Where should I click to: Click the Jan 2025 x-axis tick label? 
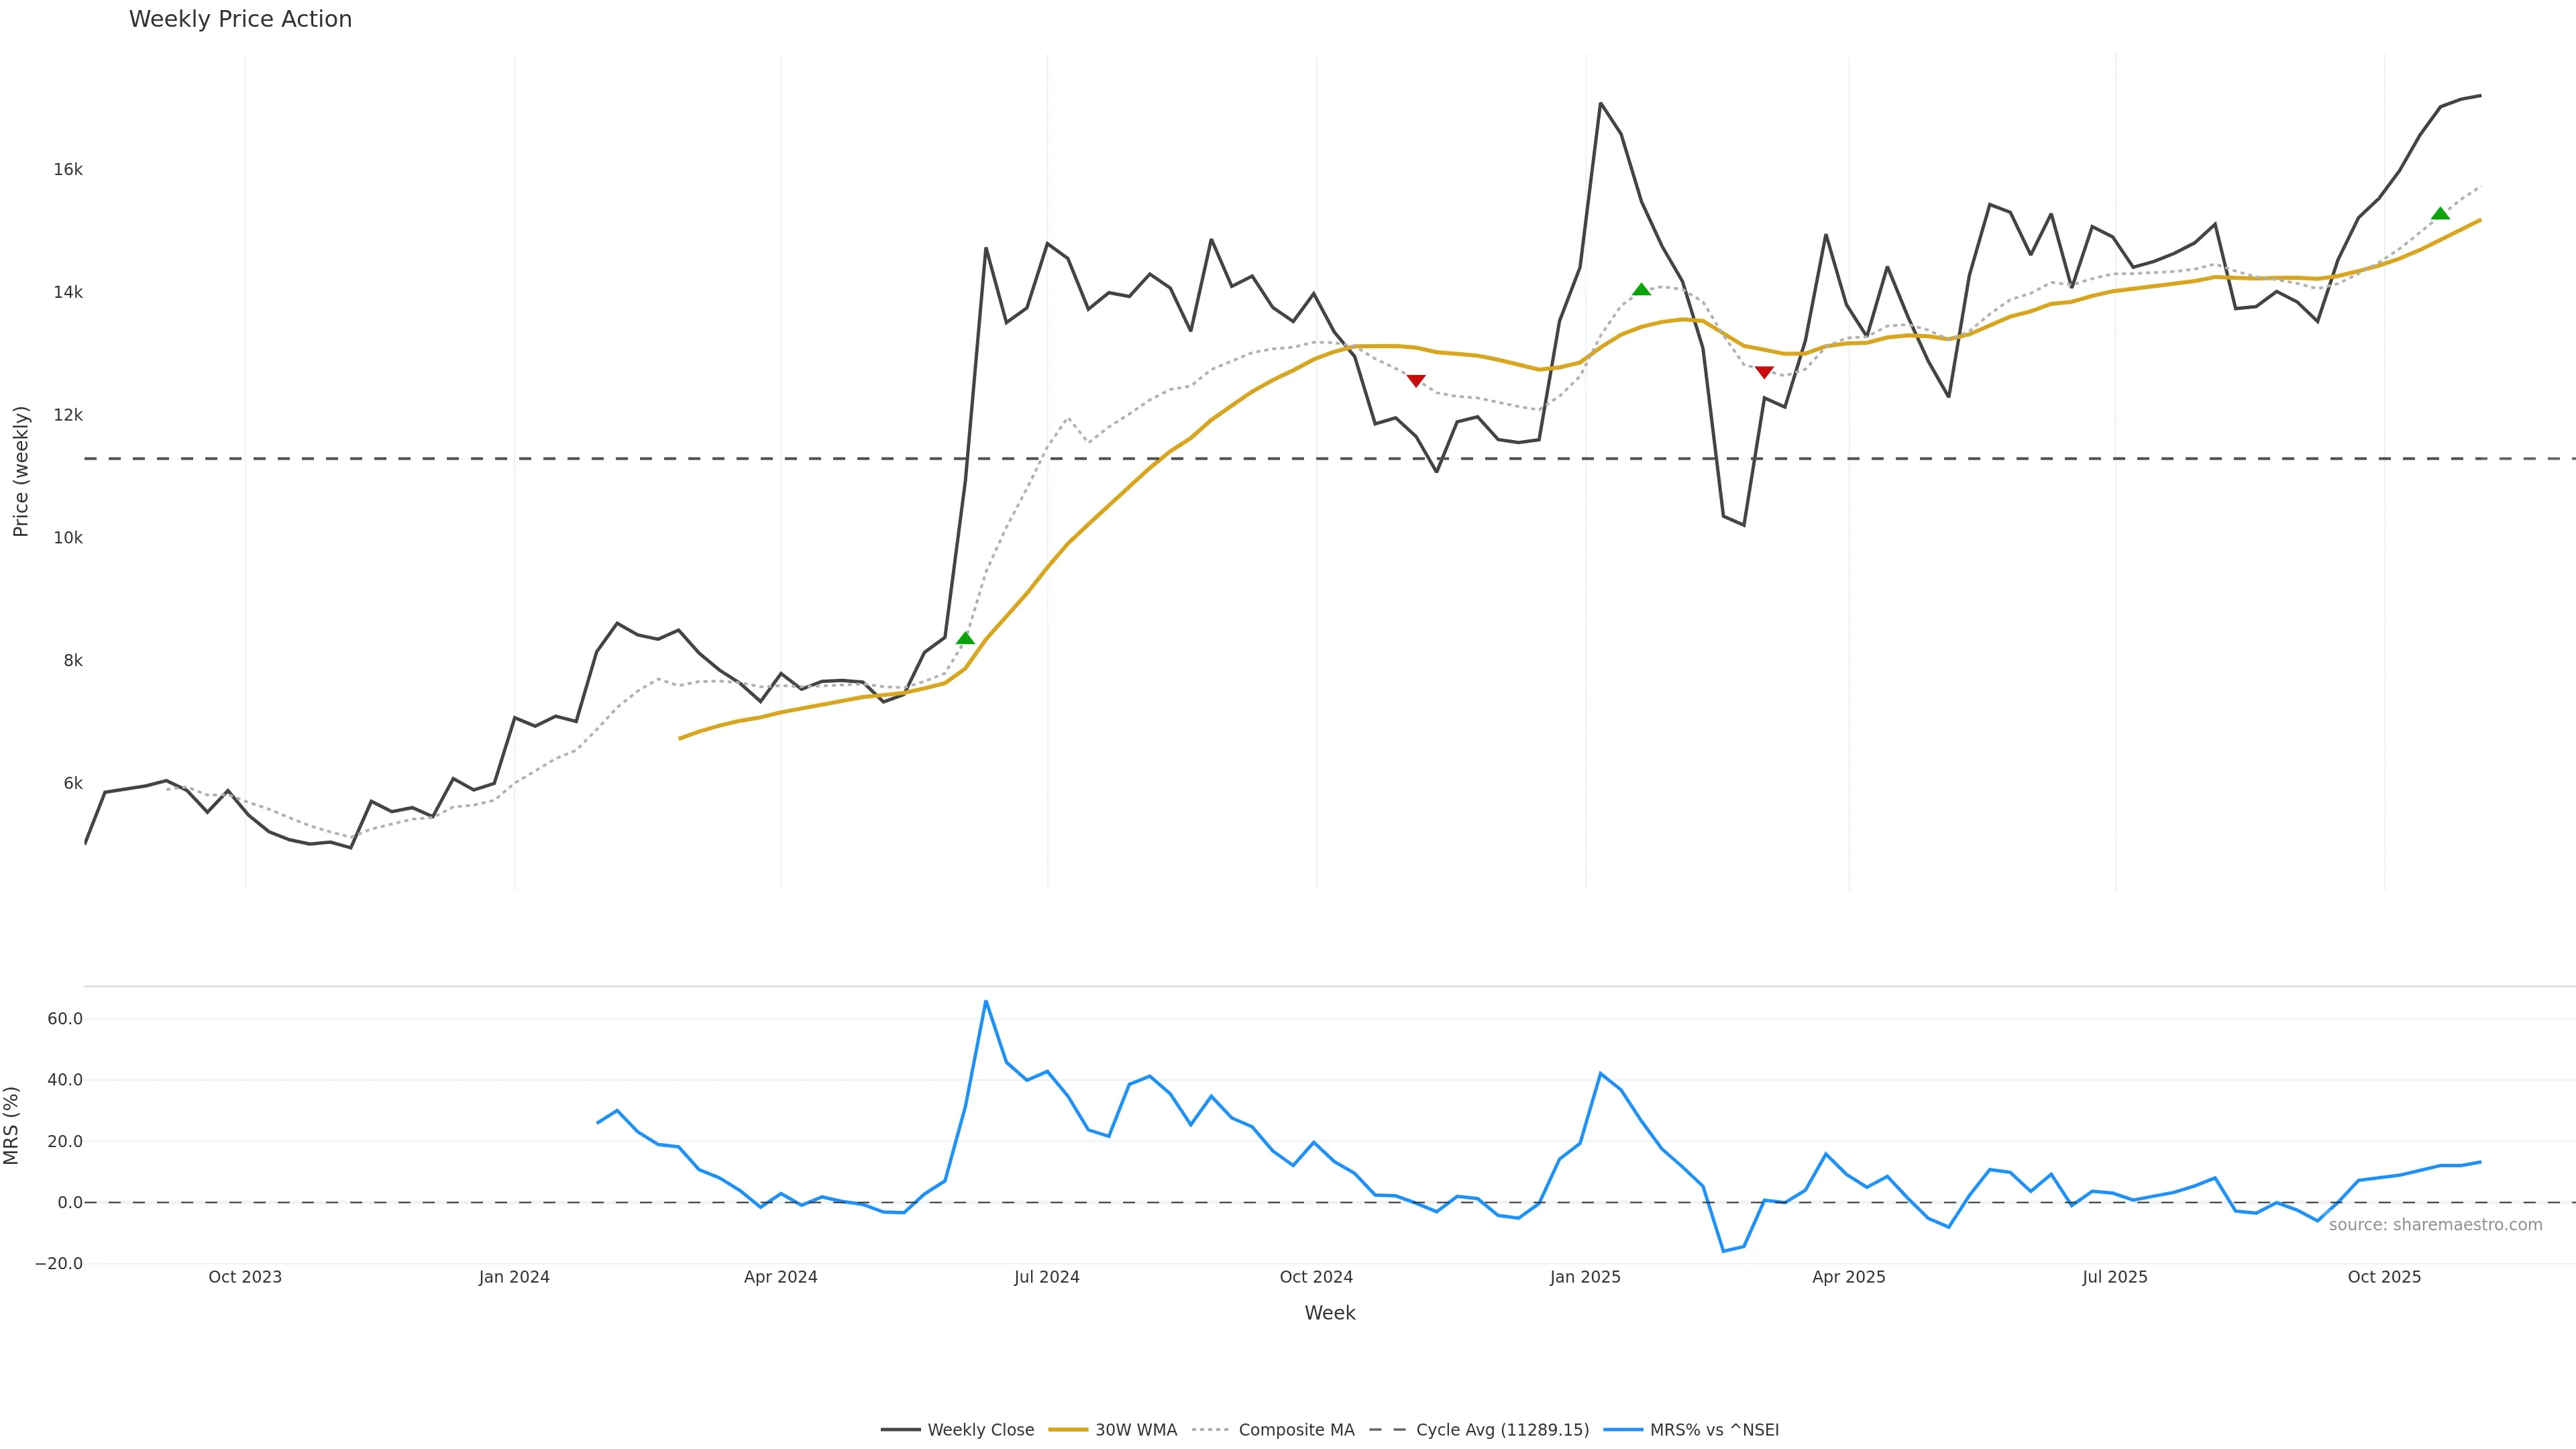tap(1585, 1277)
